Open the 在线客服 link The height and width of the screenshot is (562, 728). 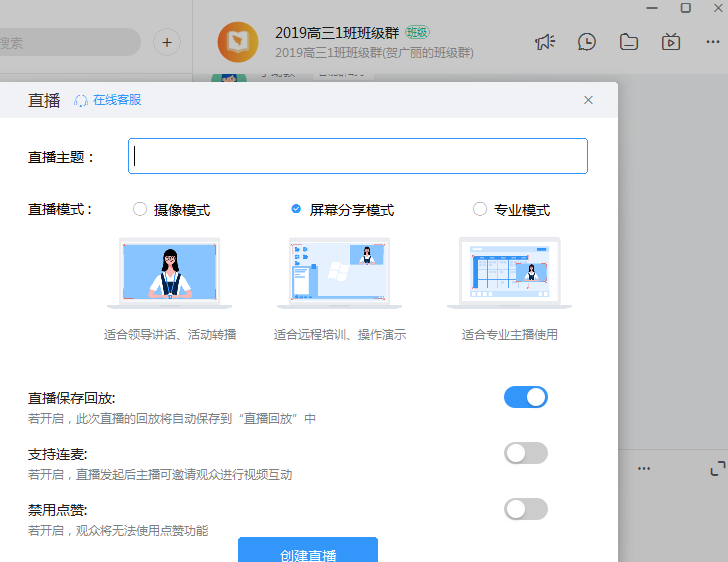[117, 100]
